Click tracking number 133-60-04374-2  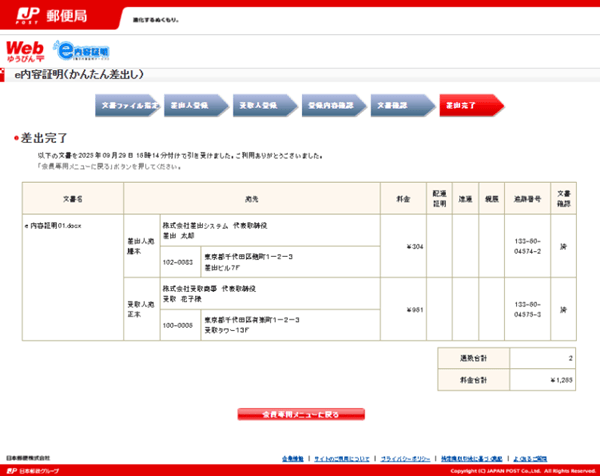coord(527,246)
